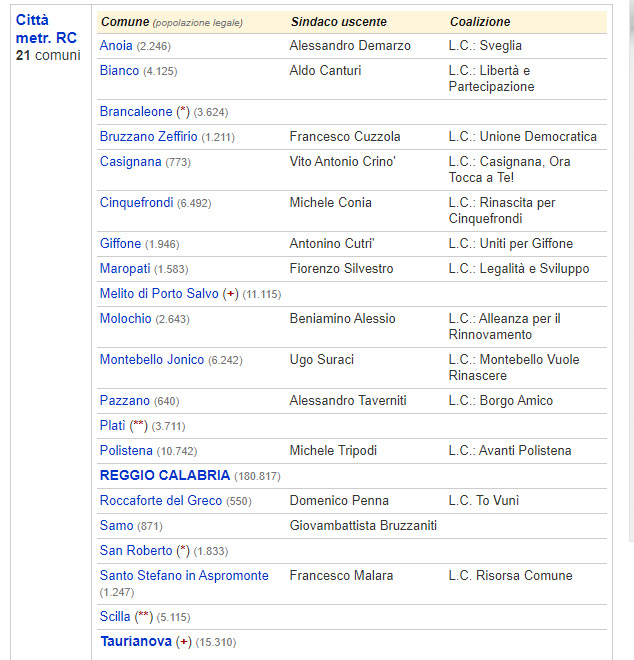This screenshot has width=634, height=660.
Task: Select the name Francesco Cuzzola
Action: point(345,136)
